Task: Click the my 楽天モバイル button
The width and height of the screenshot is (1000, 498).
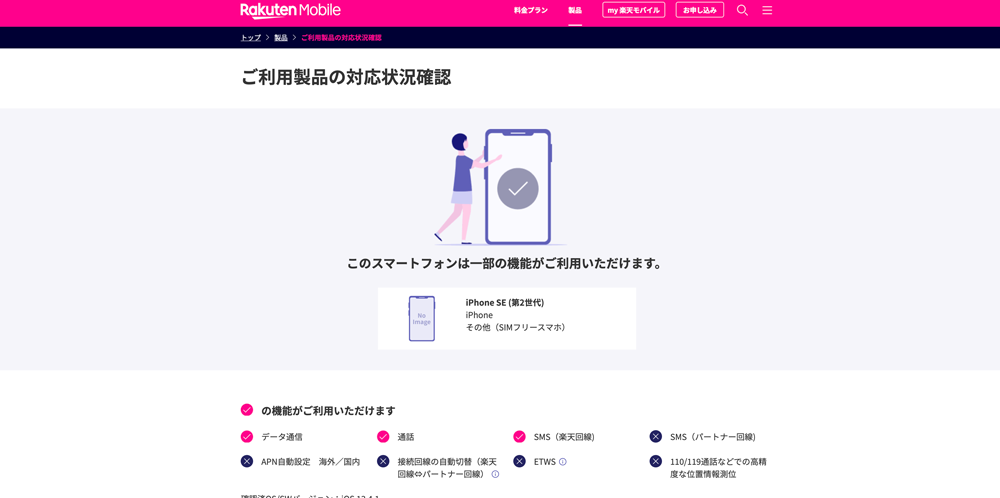Action: click(633, 10)
